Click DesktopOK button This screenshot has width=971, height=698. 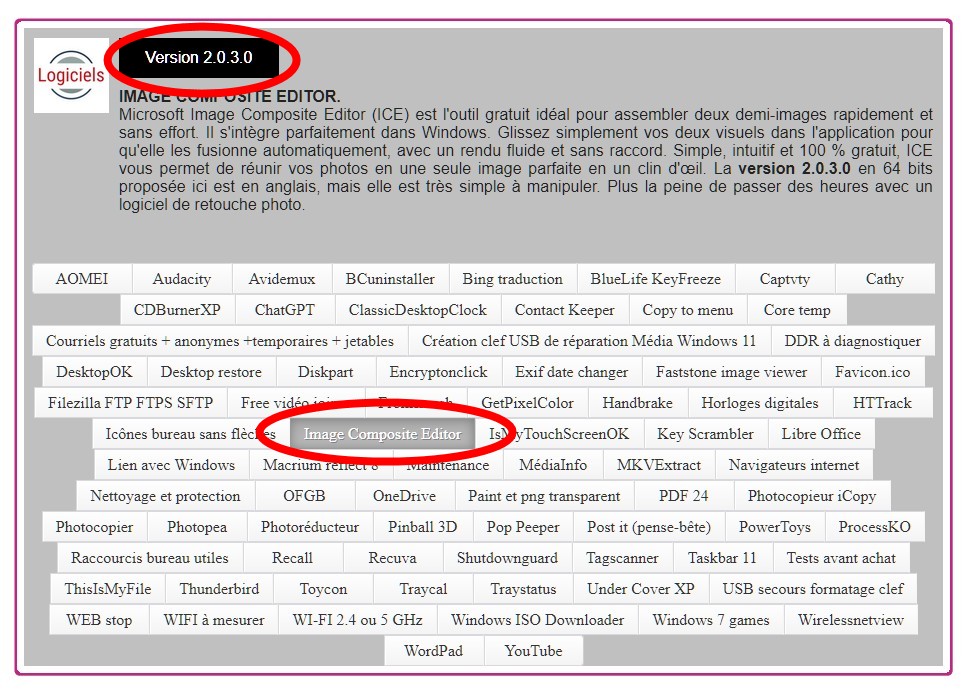point(94,372)
